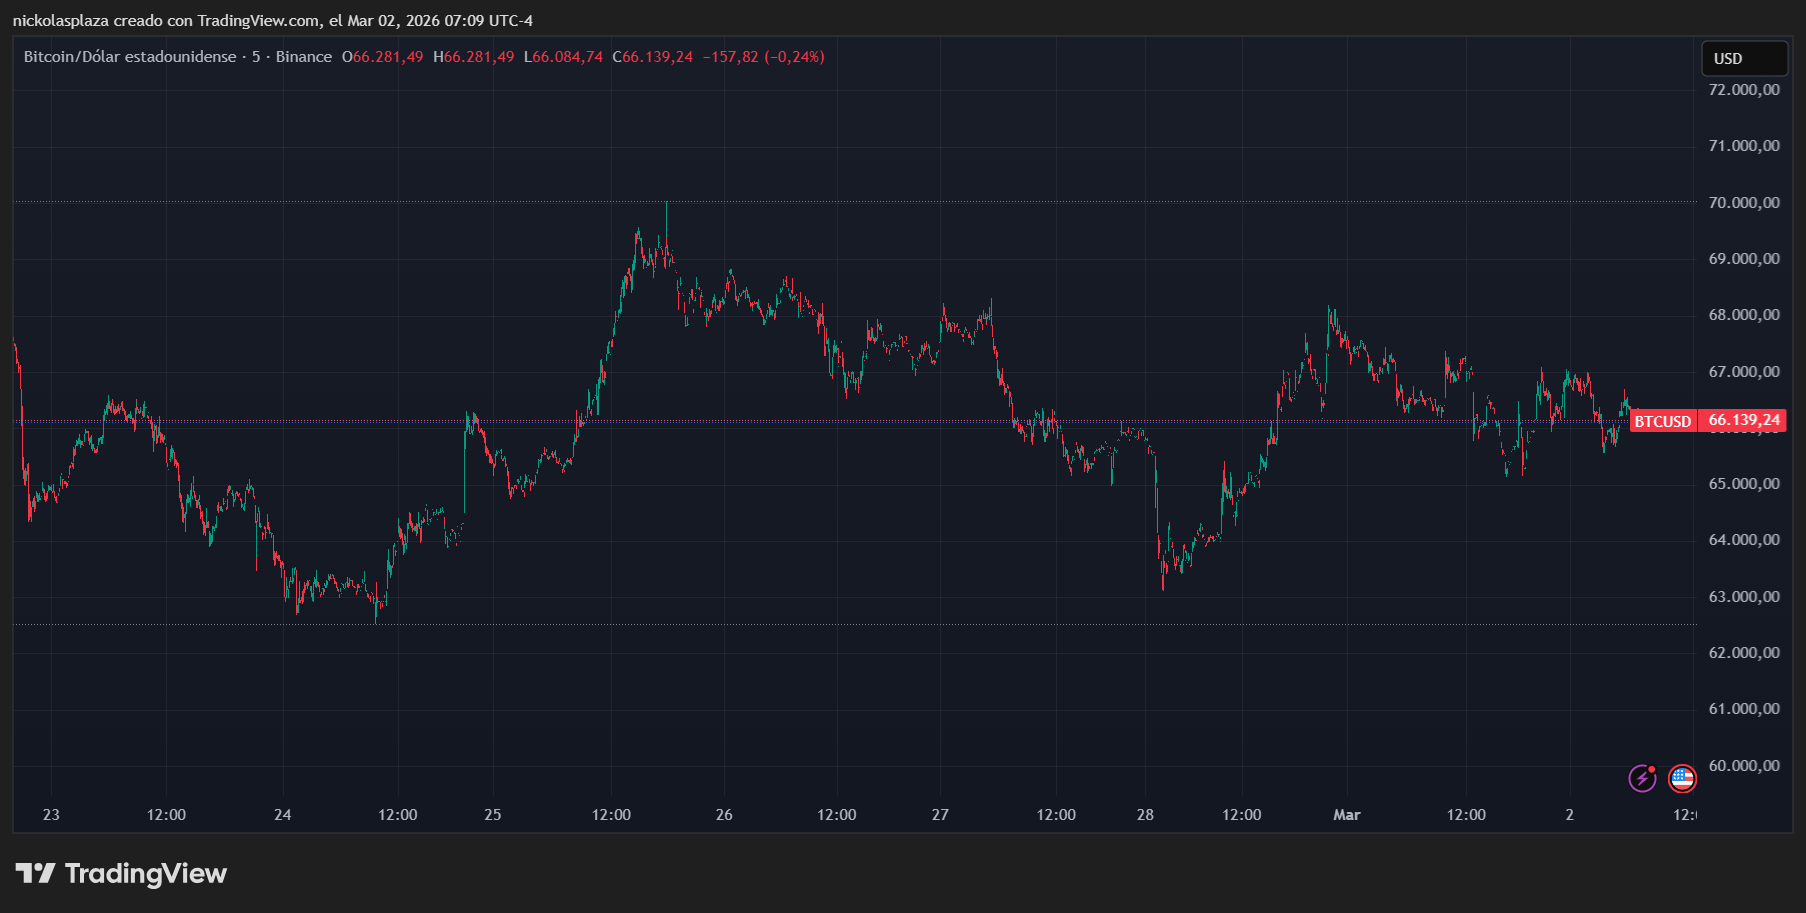Click the Binance exchange name in header
The width and height of the screenshot is (1806, 913).
point(303,57)
